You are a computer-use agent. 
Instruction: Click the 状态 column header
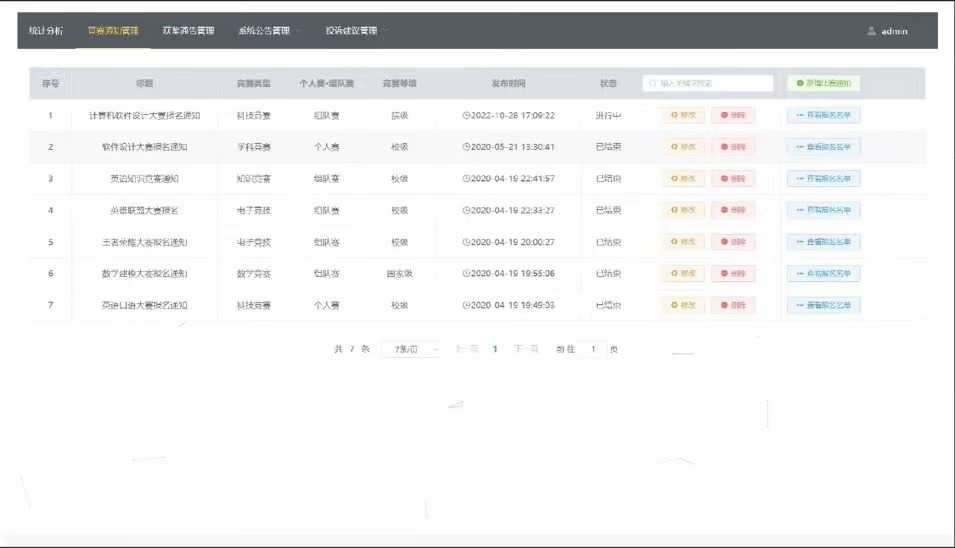tap(608, 83)
